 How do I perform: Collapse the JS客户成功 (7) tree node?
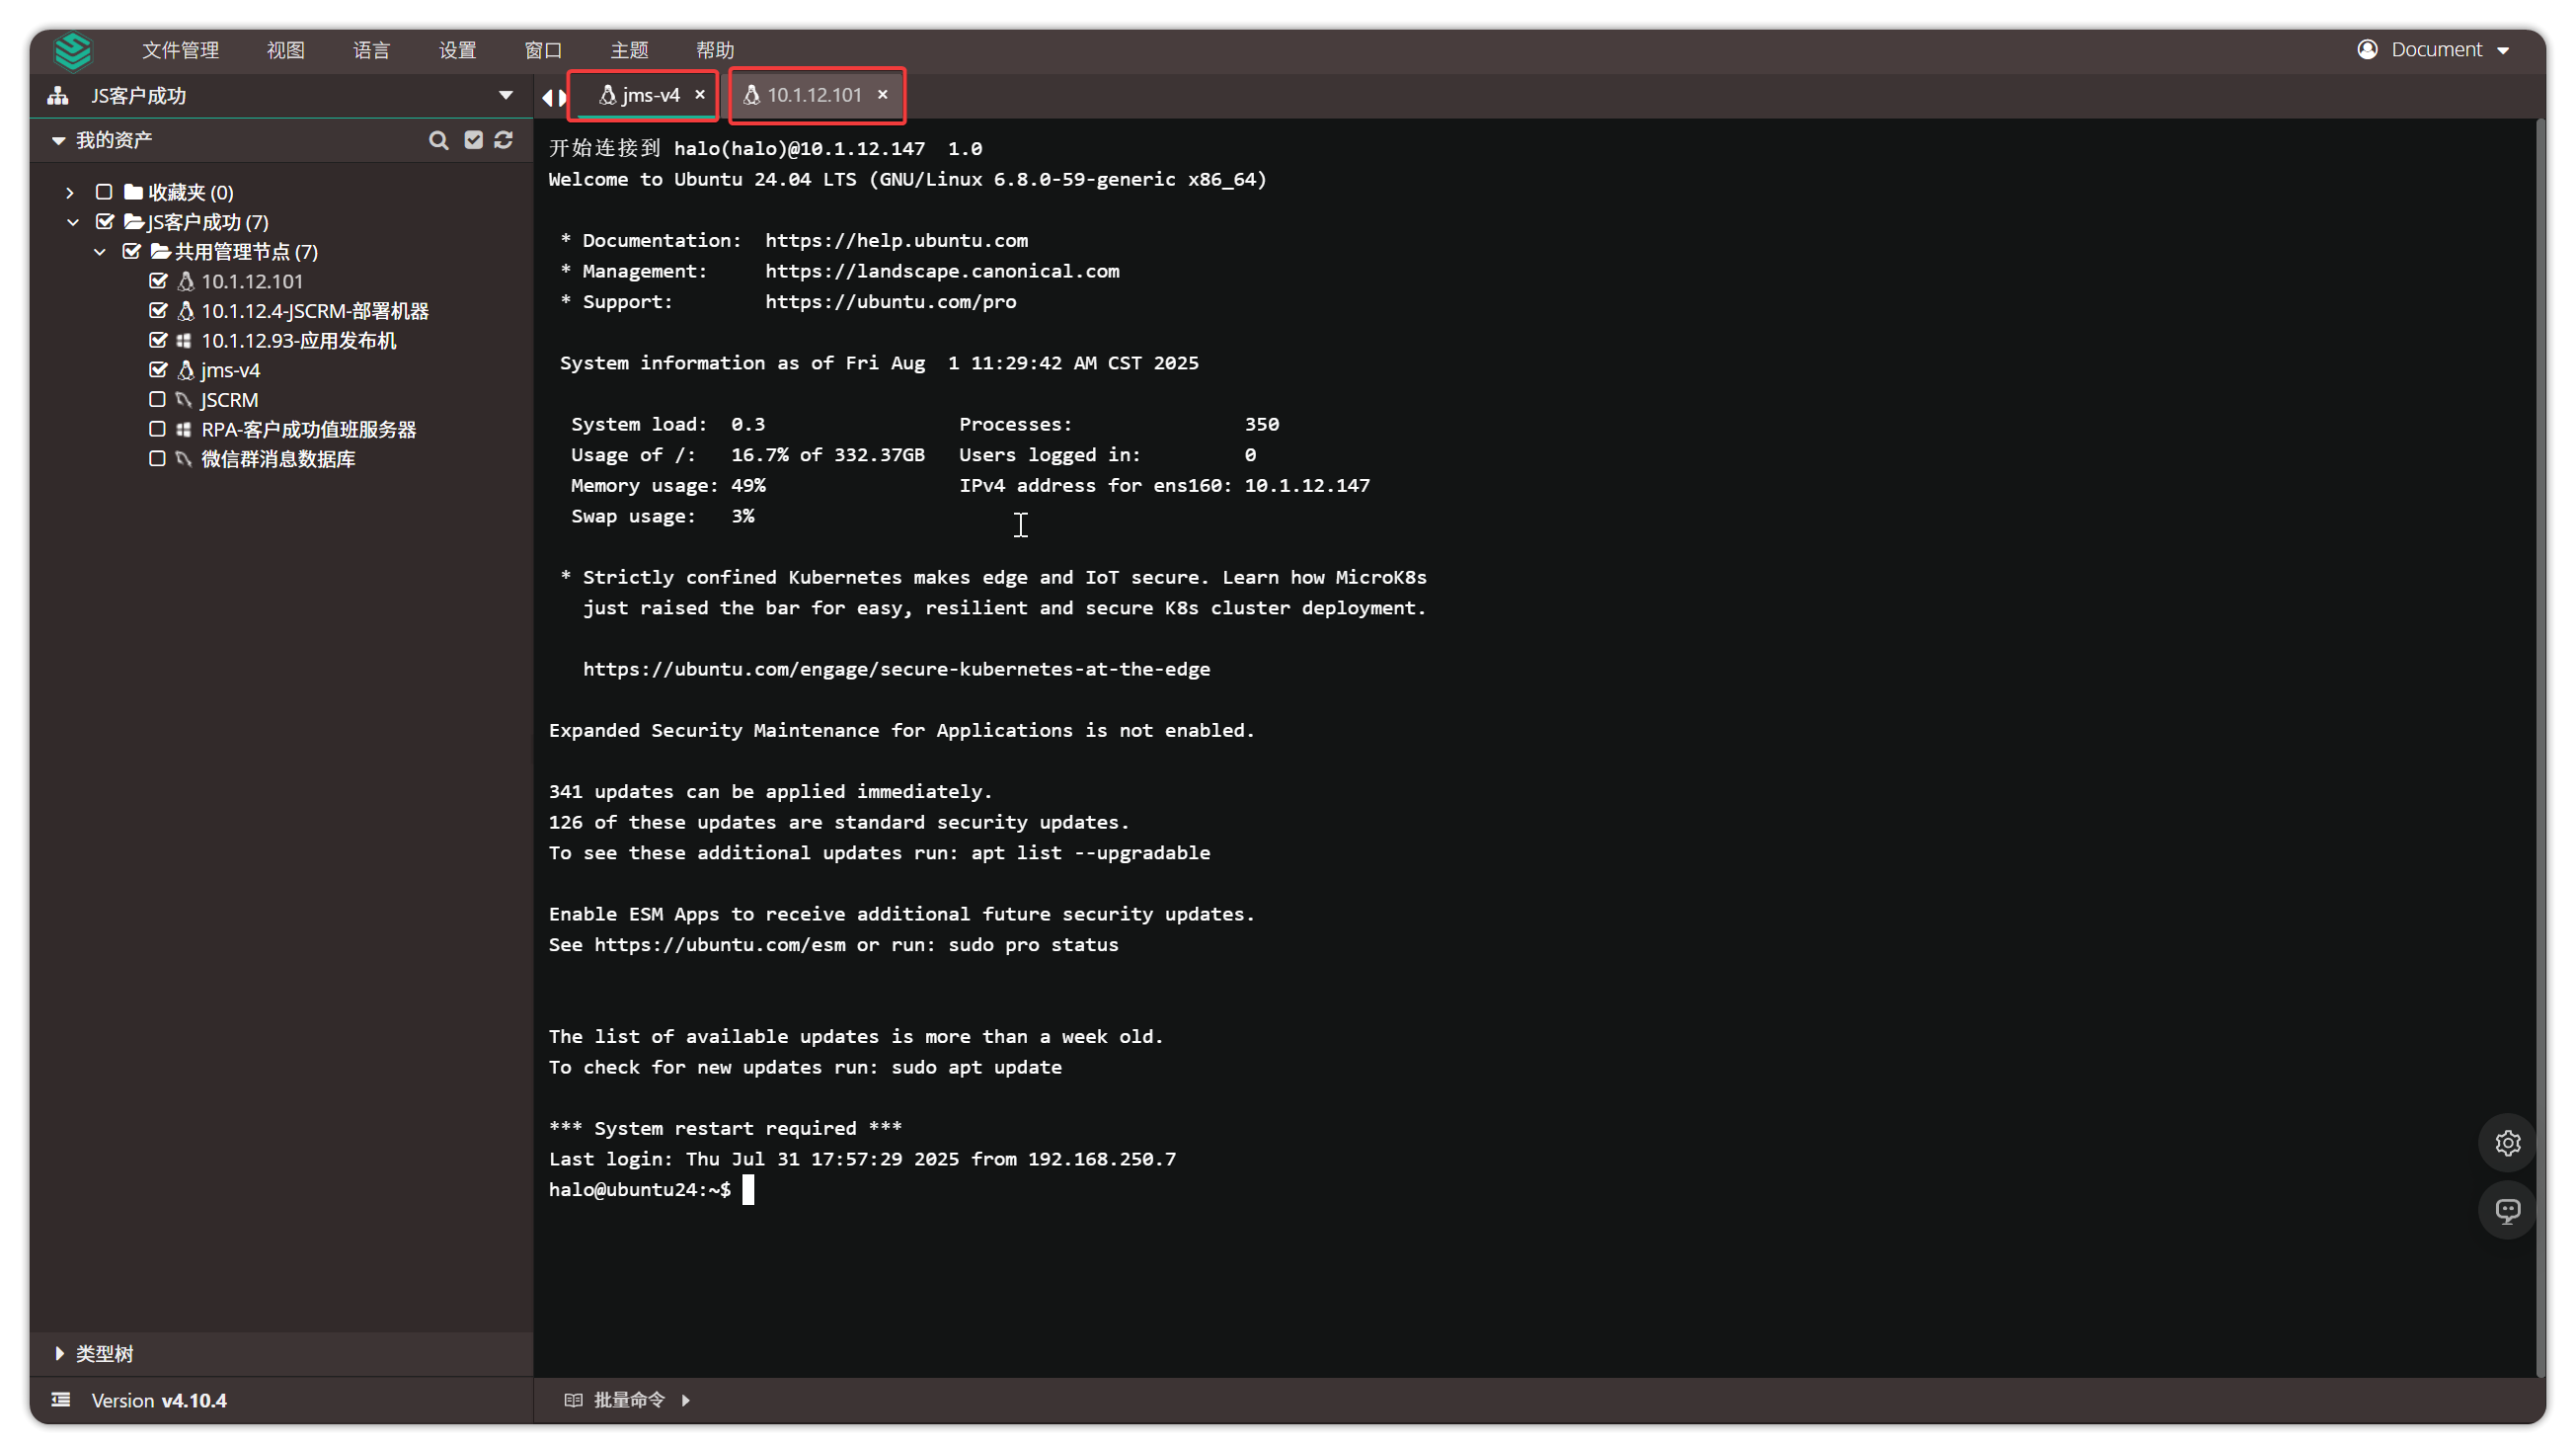point(73,222)
